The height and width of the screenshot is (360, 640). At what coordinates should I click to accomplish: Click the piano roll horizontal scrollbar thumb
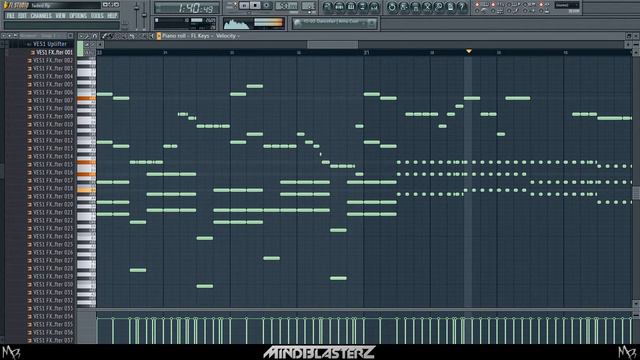(333, 44)
